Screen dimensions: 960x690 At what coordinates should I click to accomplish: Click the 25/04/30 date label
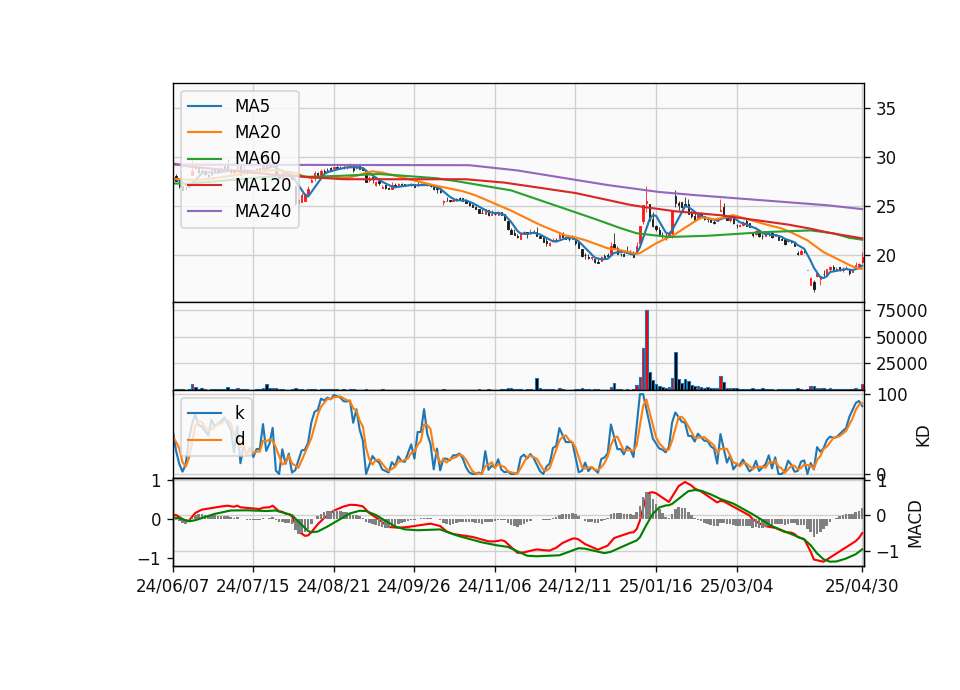(x=862, y=586)
